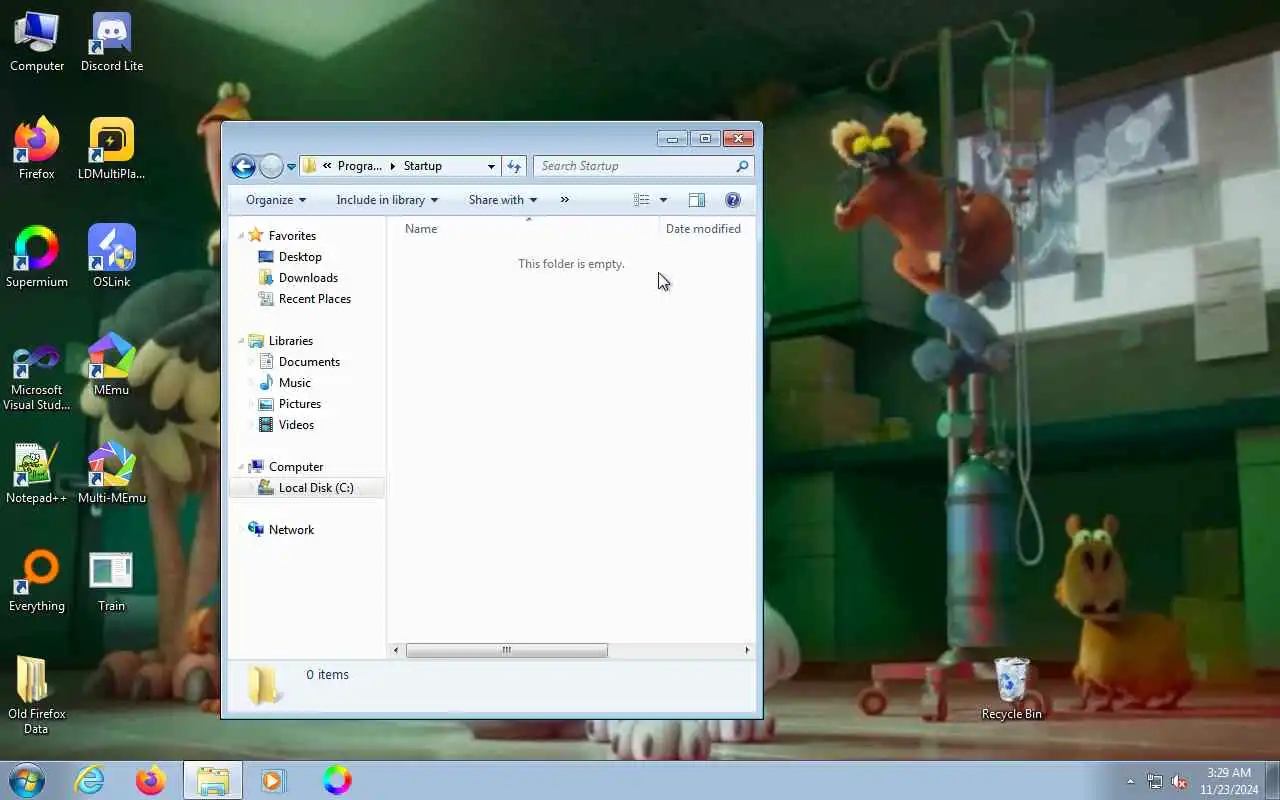Screen dimensions: 1280x800
Task: Select the Old Firefox Data folder
Action: pos(37,696)
